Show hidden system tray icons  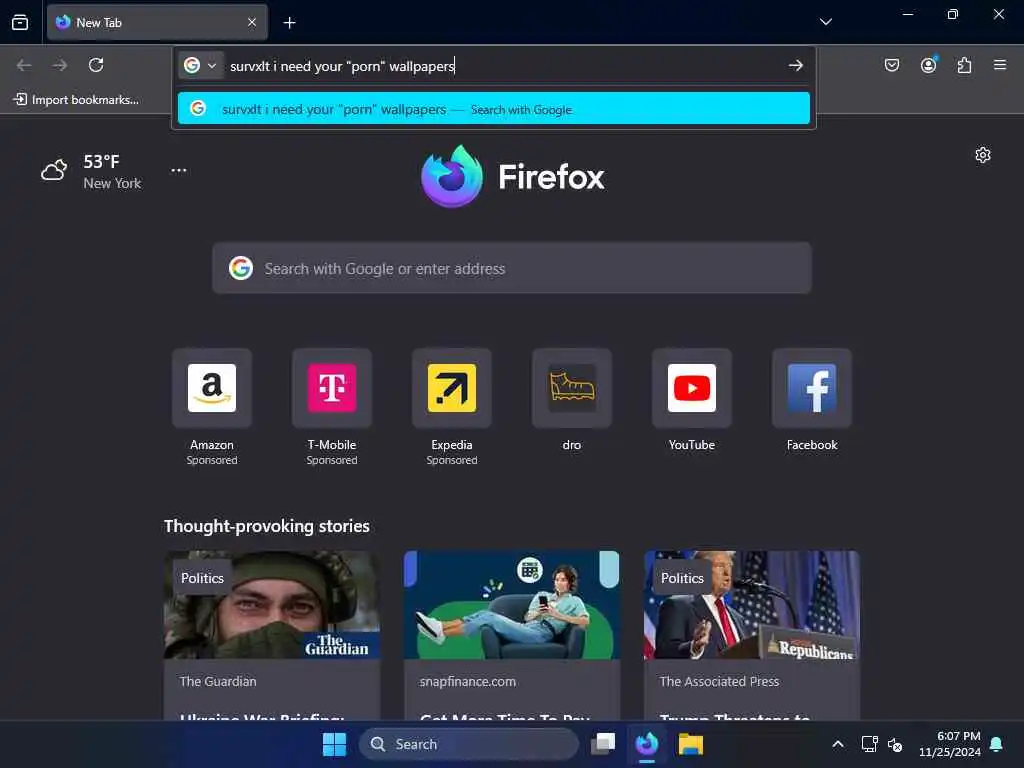[837, 744]
